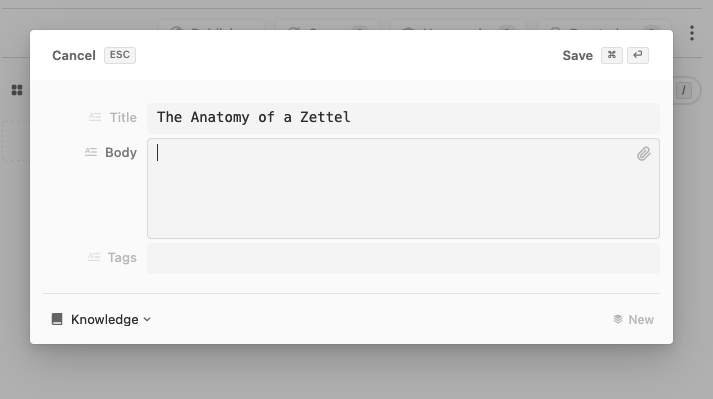Click the text field icon beside Title
The image size is (713, 399).
pyautogui.click(x=95, y=117)
